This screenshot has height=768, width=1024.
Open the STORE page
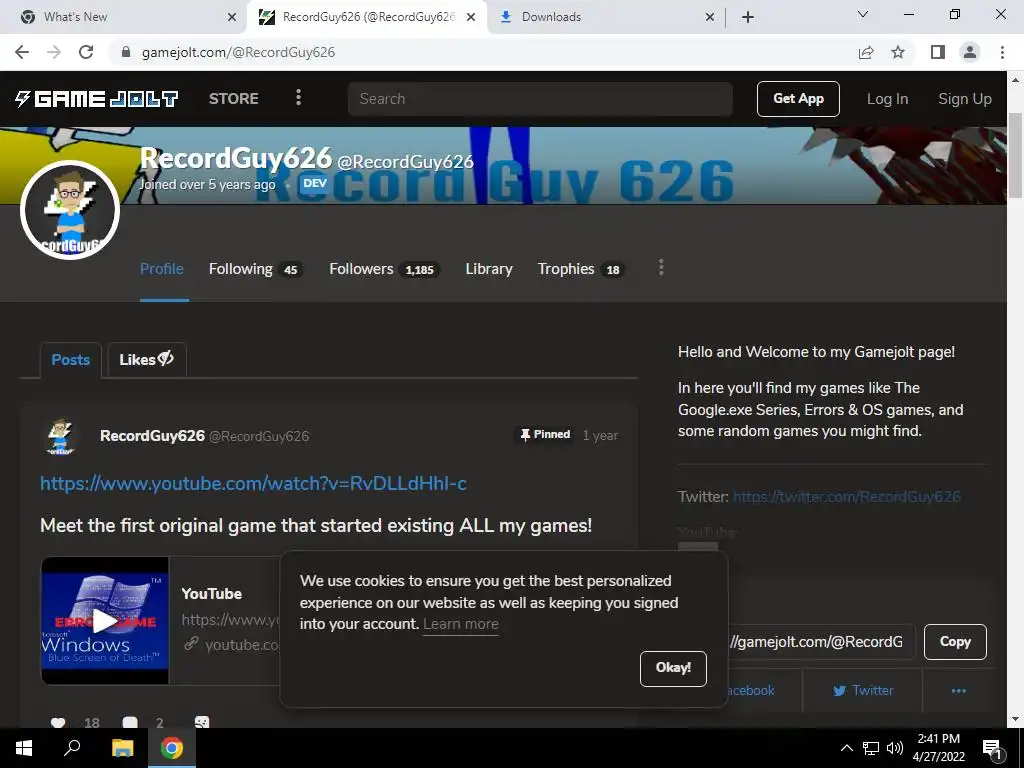(x=234, y=99)
